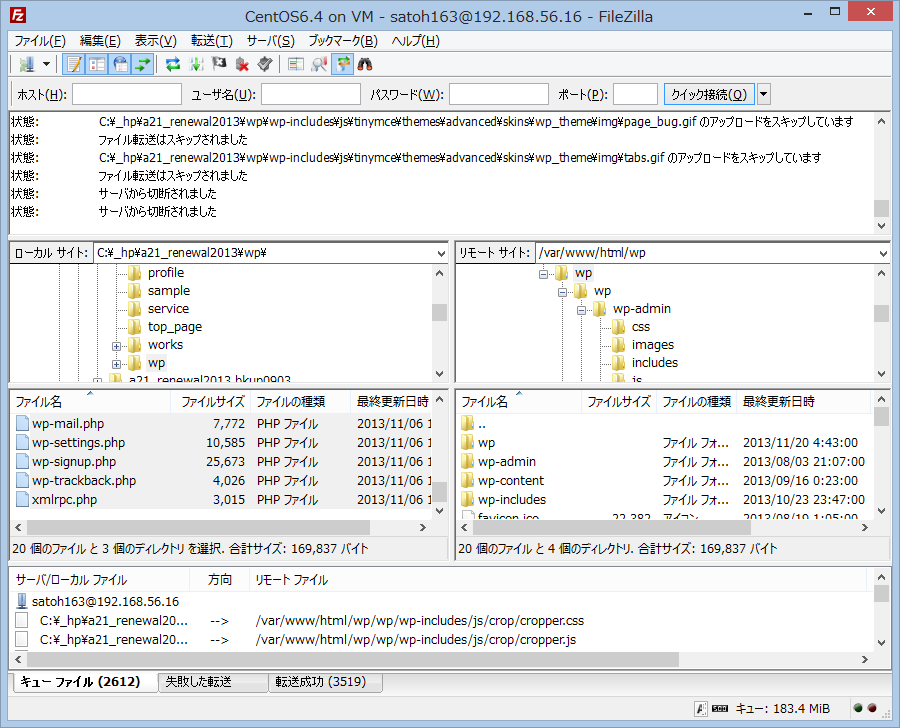Focus the パスワード password field
The height and width of the screenshot is (728, 900).
tap(499, 95)
